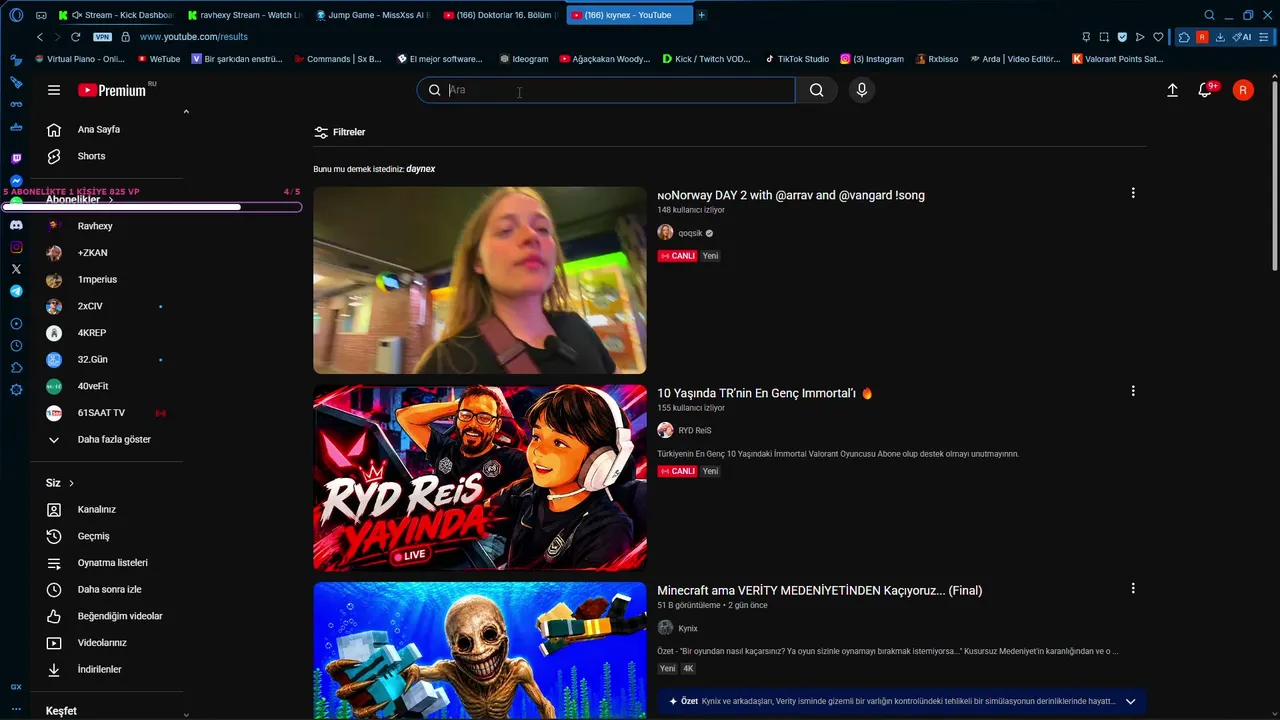The height and width of the screenshot is (720, 1280).
Task: Open the YouTube upload/create icon
Action: (1172, 90)
